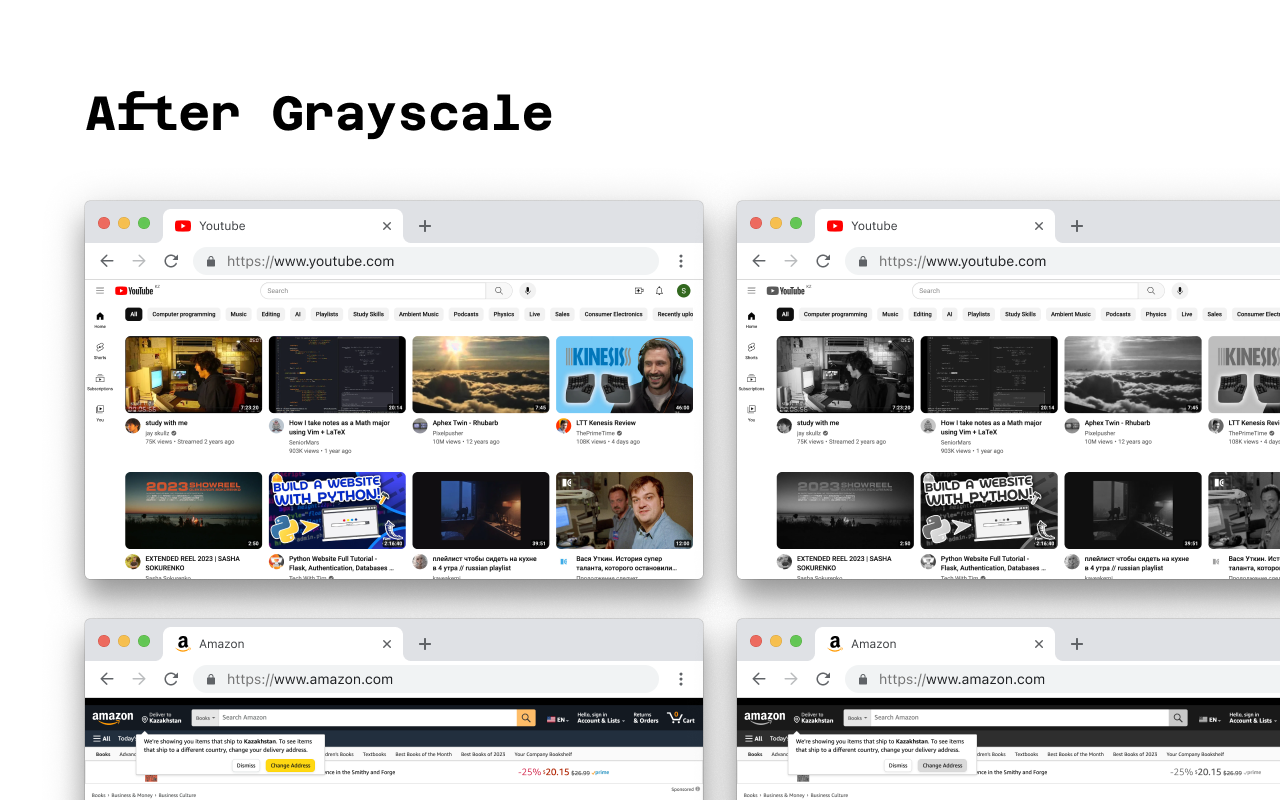1280x800 pixels.
Task: Open YouTube notifications bell
Action: [x=659, y=290]
